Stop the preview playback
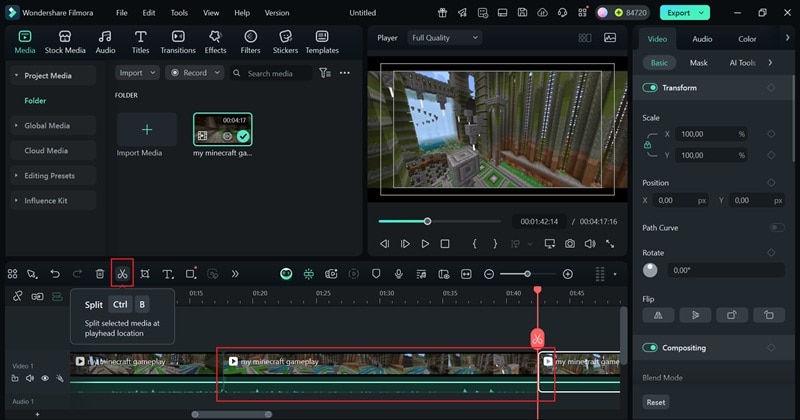Screen dimensions: 800x420 click(x=445, y=244)
